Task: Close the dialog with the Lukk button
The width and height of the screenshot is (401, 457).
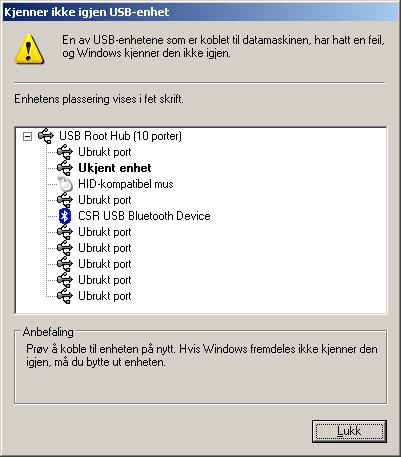Action: (x=349, y=431)
